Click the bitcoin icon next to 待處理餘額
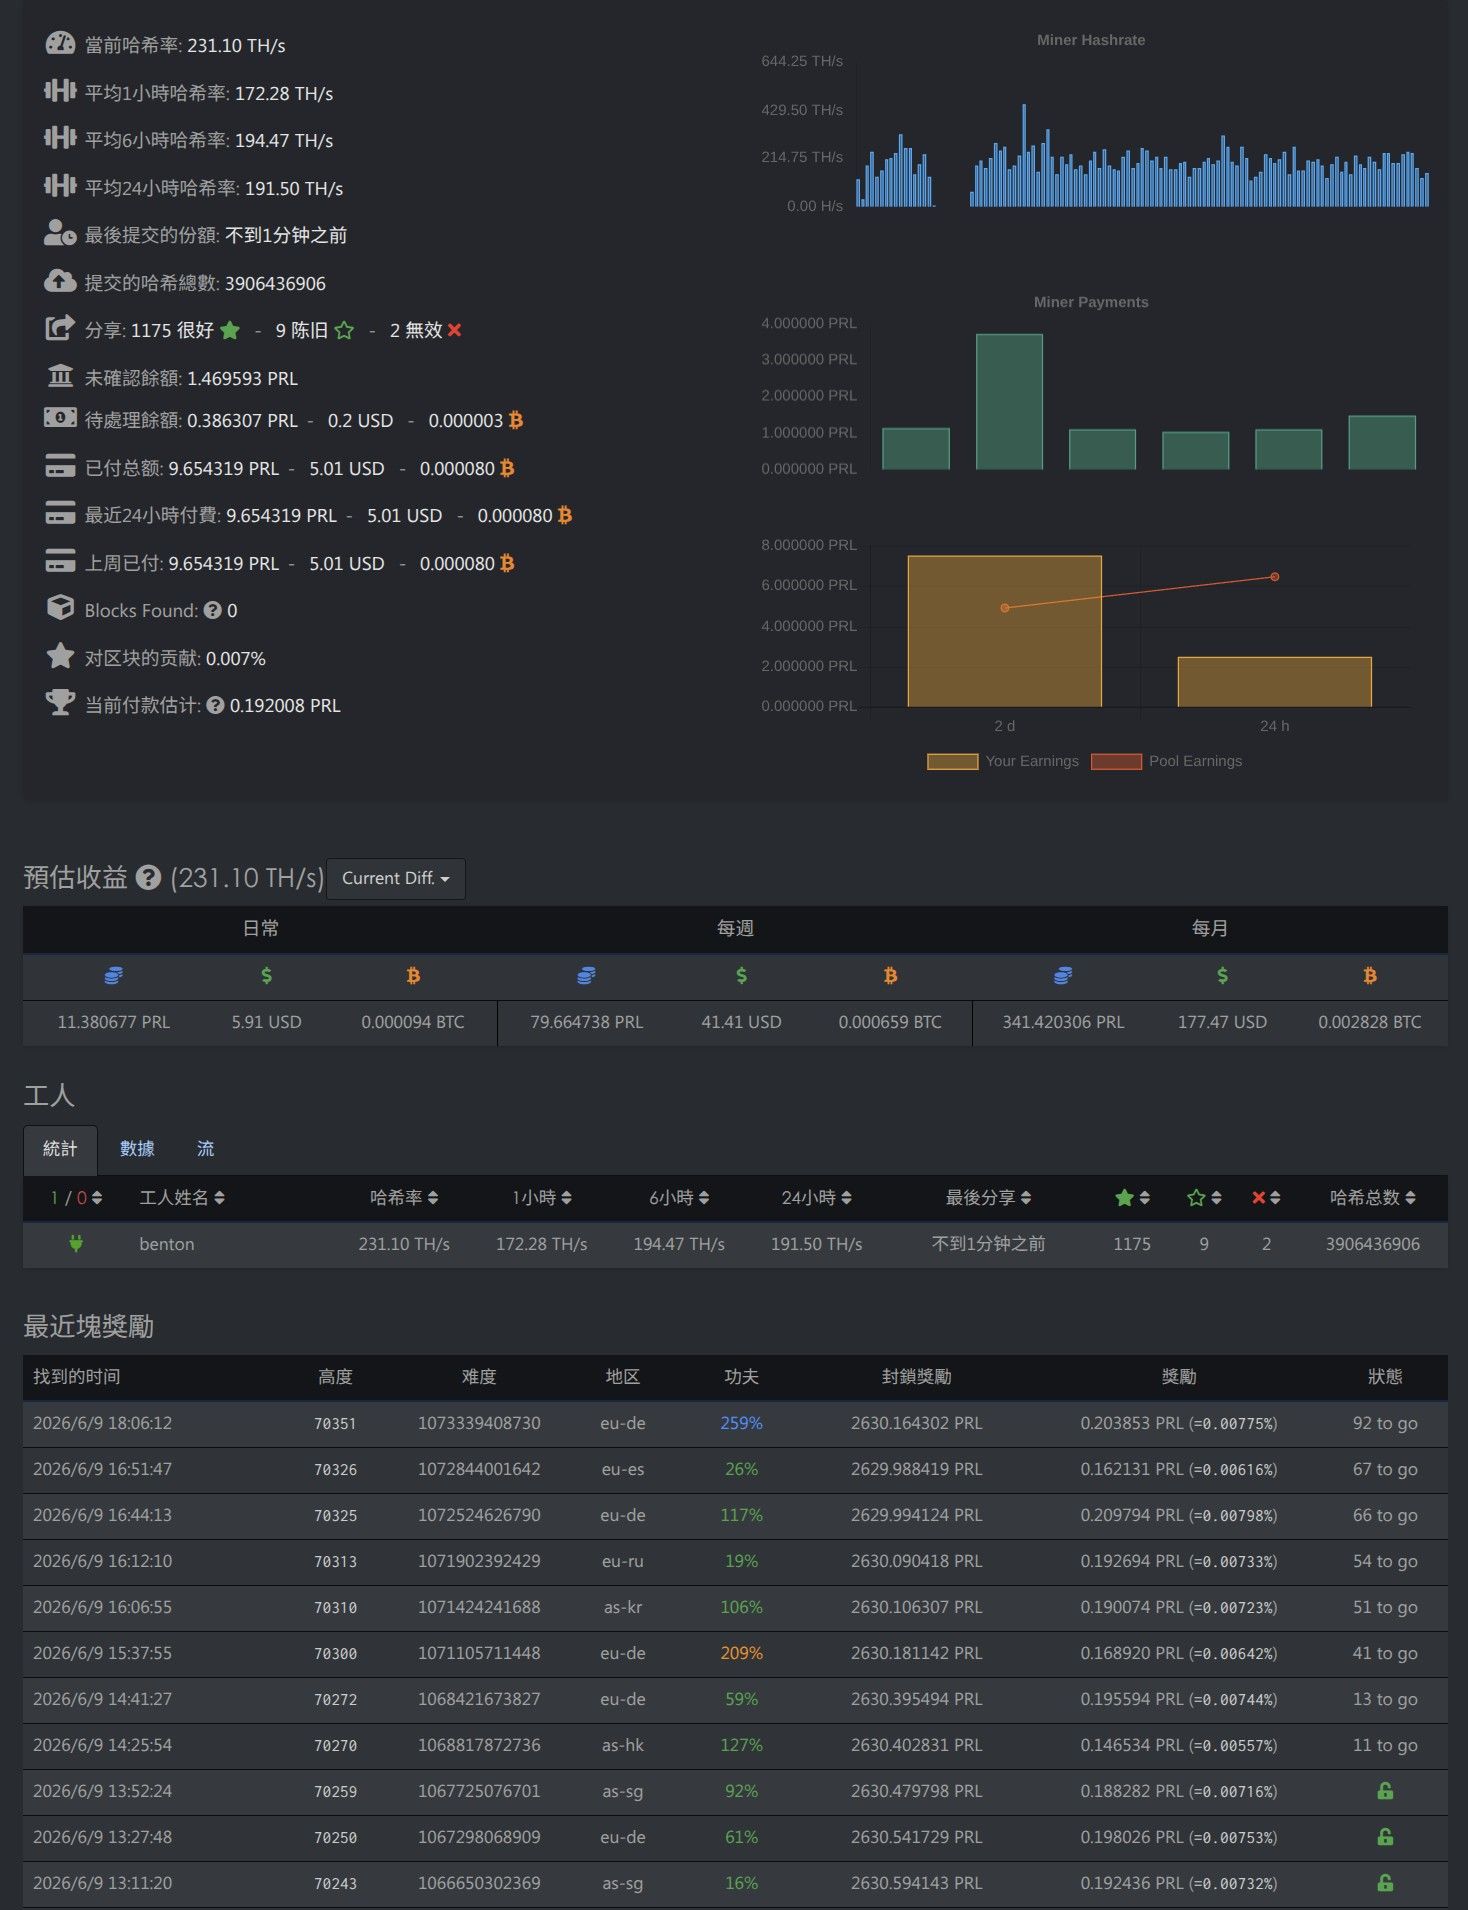 pyautogui.click(x=516, y=420)
